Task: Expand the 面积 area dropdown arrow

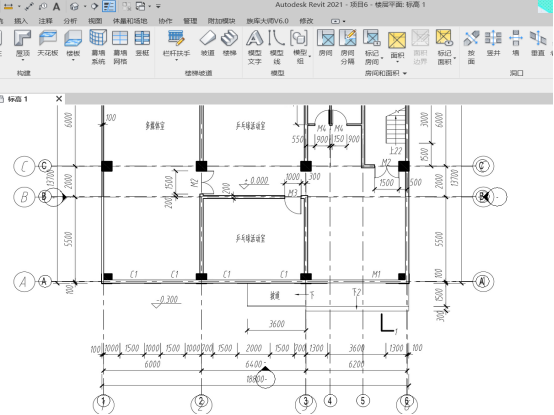Action: (x=397, y=62)
